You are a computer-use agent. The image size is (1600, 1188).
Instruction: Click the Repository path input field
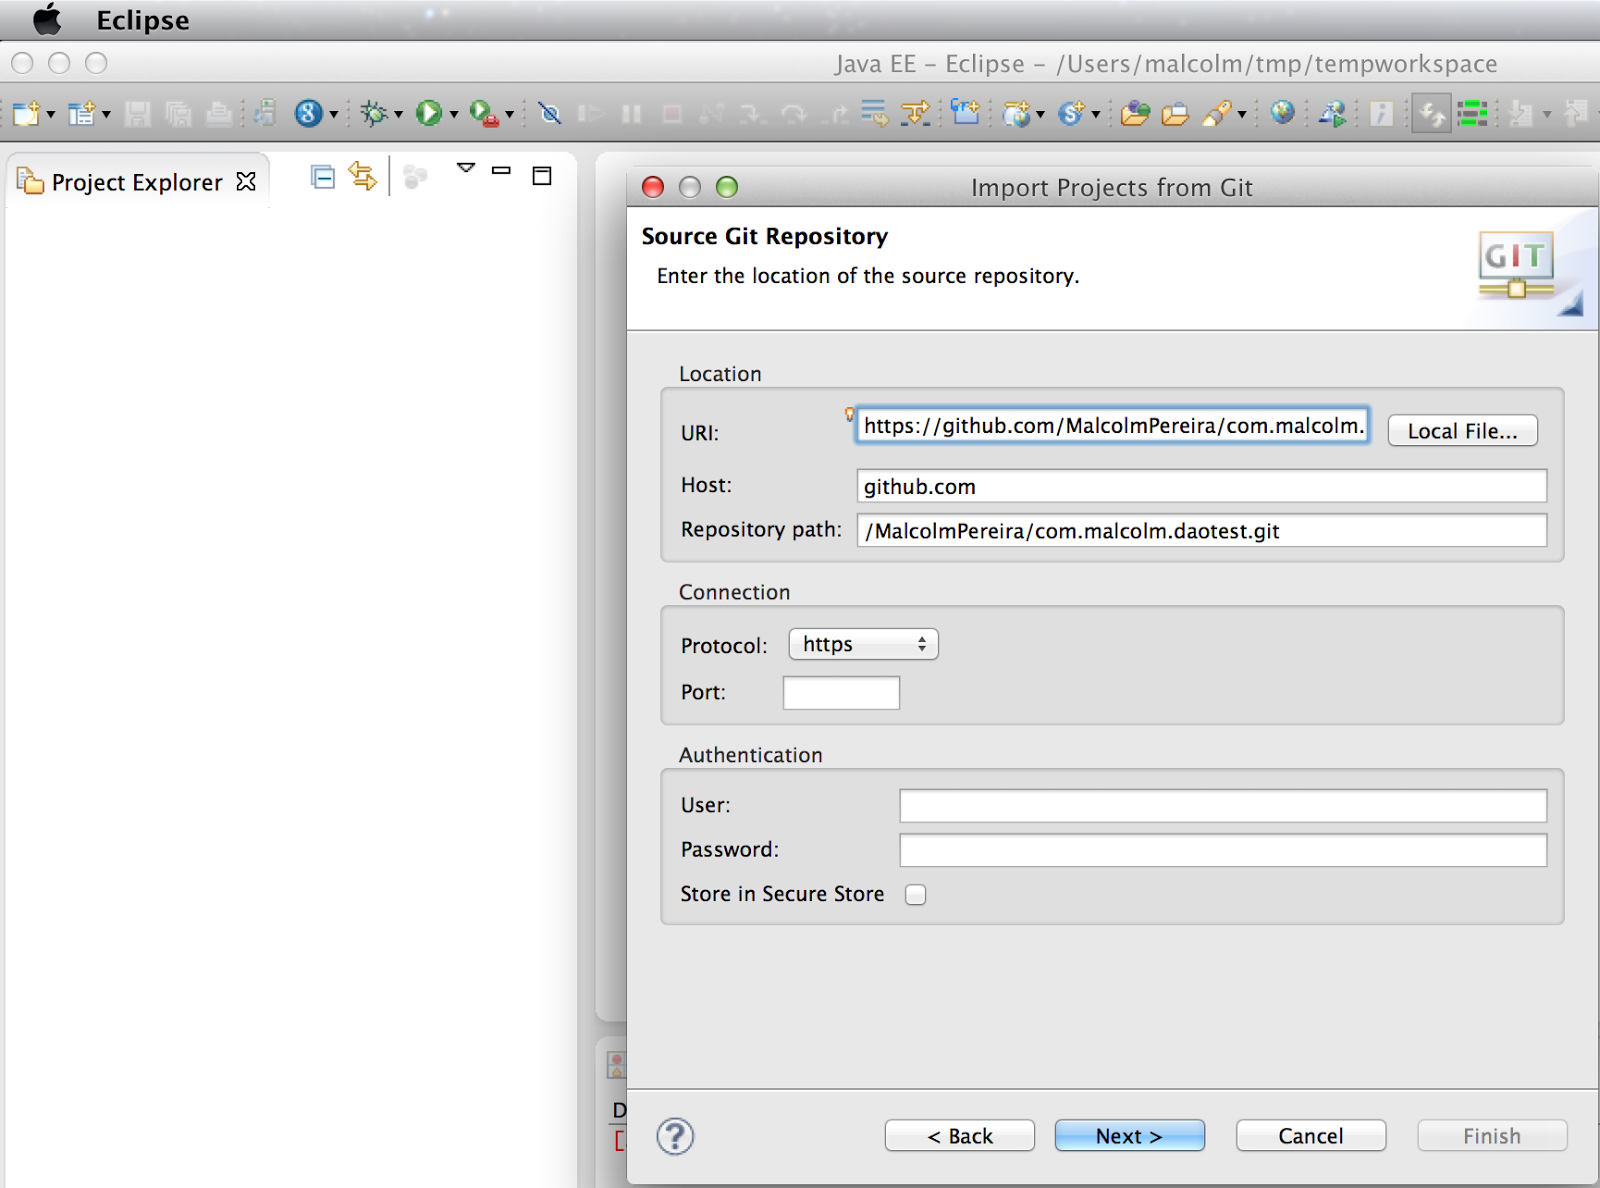tap(1201, 531)
